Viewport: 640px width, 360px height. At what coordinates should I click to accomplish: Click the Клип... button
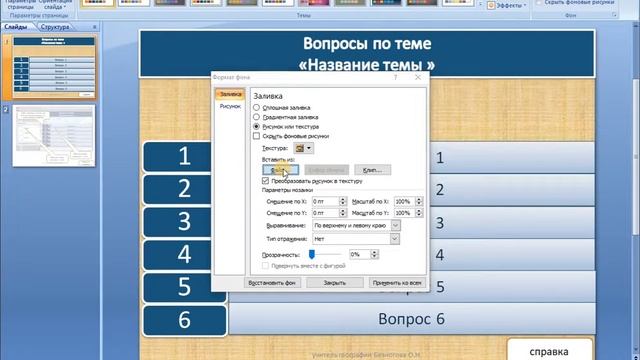click(372, 170)
